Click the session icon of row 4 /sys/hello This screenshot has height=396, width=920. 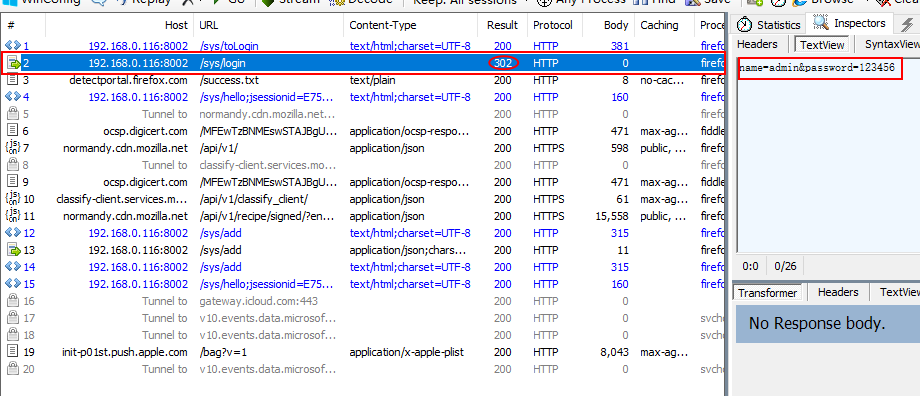point(12,97)
